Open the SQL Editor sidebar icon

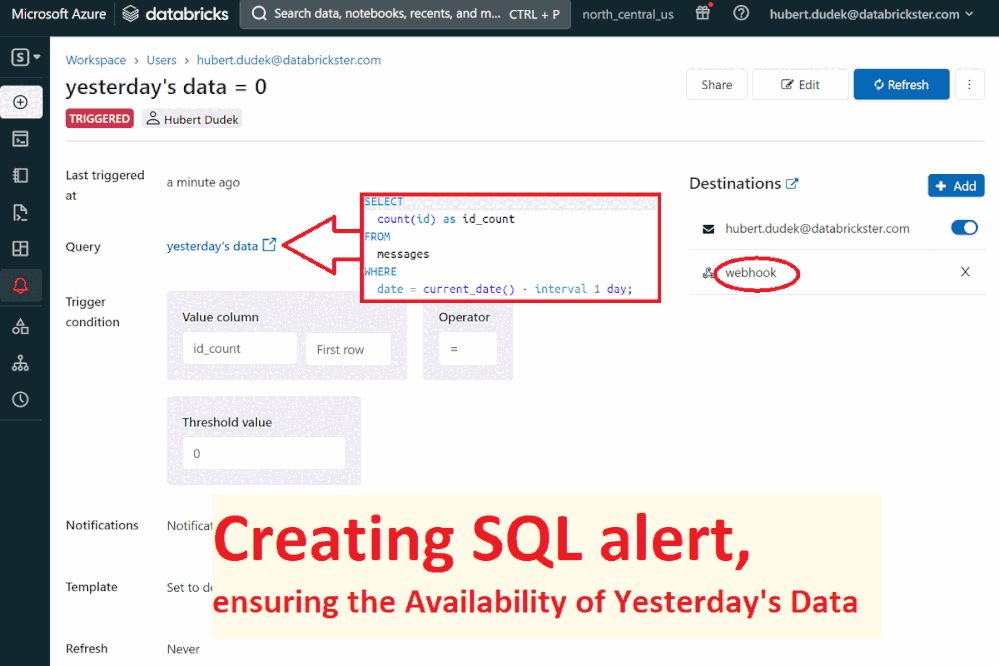(x=20, y=139)
